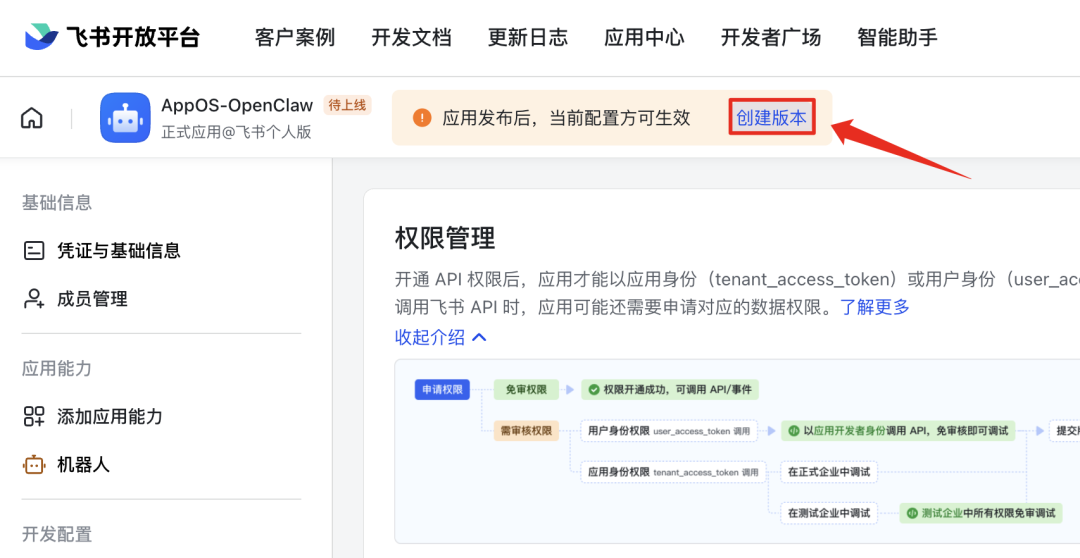Viewport: 1080px width, 558px height.
Task: Open 客户案例 in the top navigation
Action: 295,37
